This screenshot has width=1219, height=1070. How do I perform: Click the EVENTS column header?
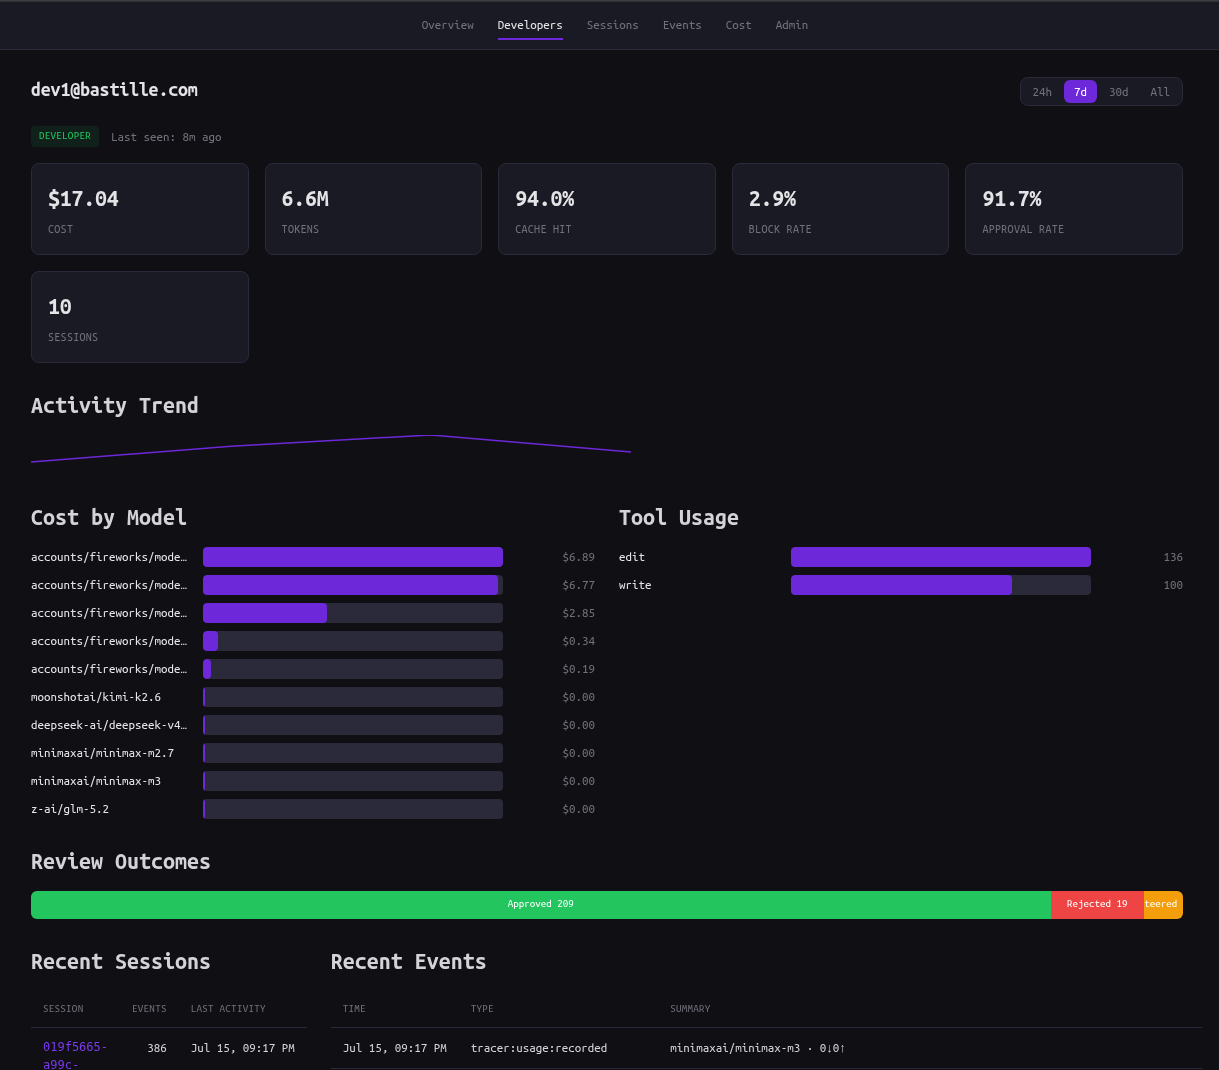pyautogui.click(x=149, y=1009)
